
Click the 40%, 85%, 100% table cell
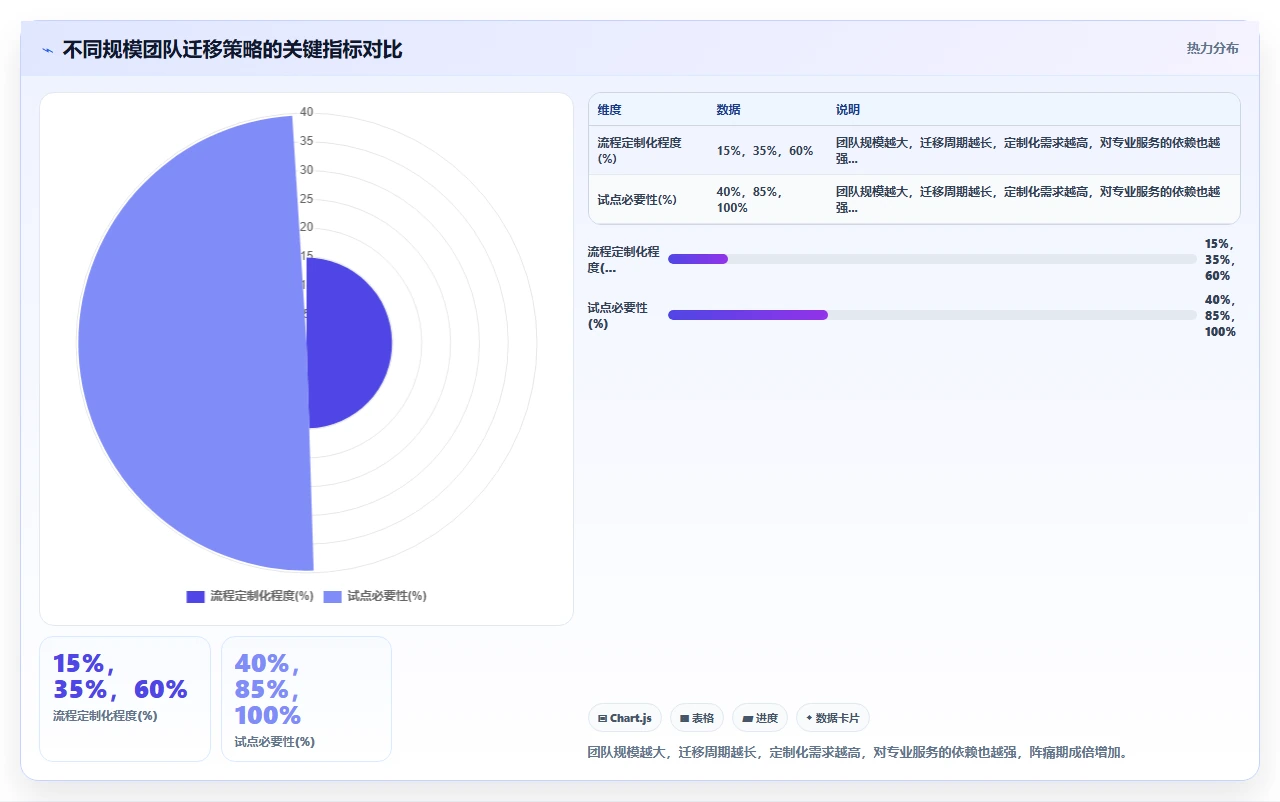767,199
